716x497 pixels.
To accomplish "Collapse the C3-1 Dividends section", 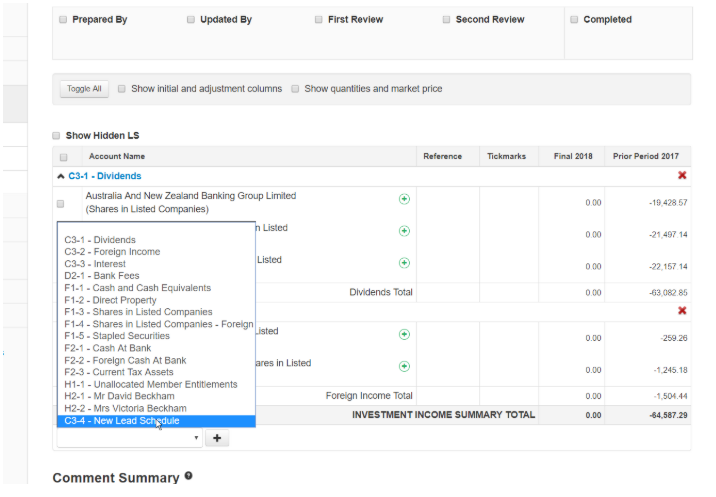I will (61, 176).
